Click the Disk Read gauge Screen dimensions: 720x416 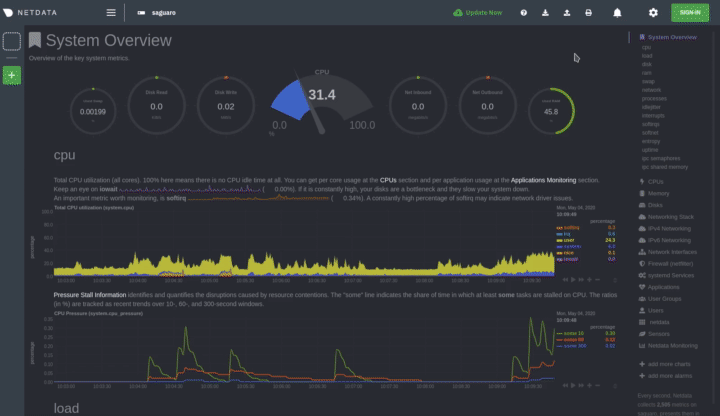pyautogui.click(x=156, y=106)
